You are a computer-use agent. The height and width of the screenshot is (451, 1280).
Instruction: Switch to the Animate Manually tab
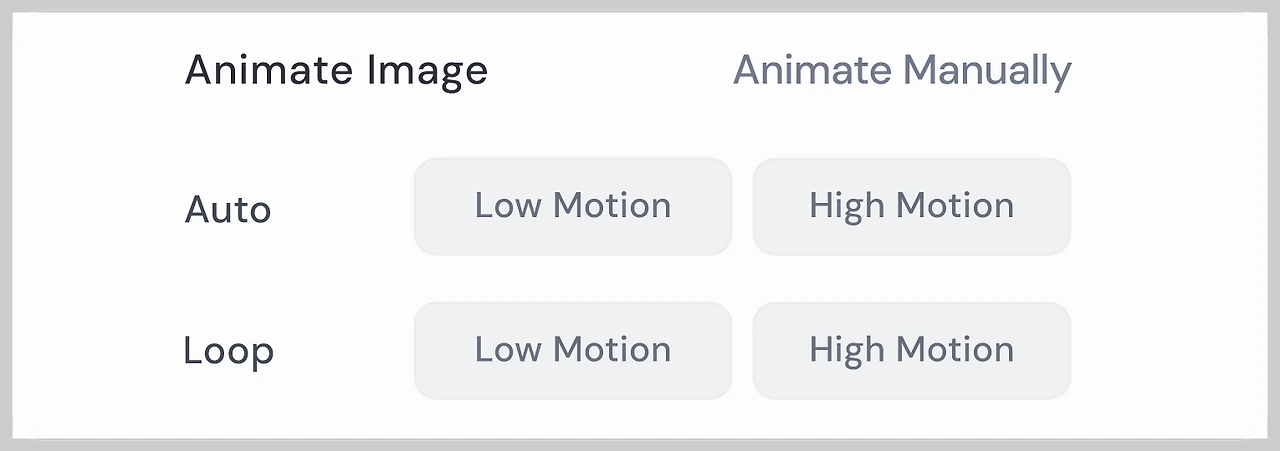902,71
